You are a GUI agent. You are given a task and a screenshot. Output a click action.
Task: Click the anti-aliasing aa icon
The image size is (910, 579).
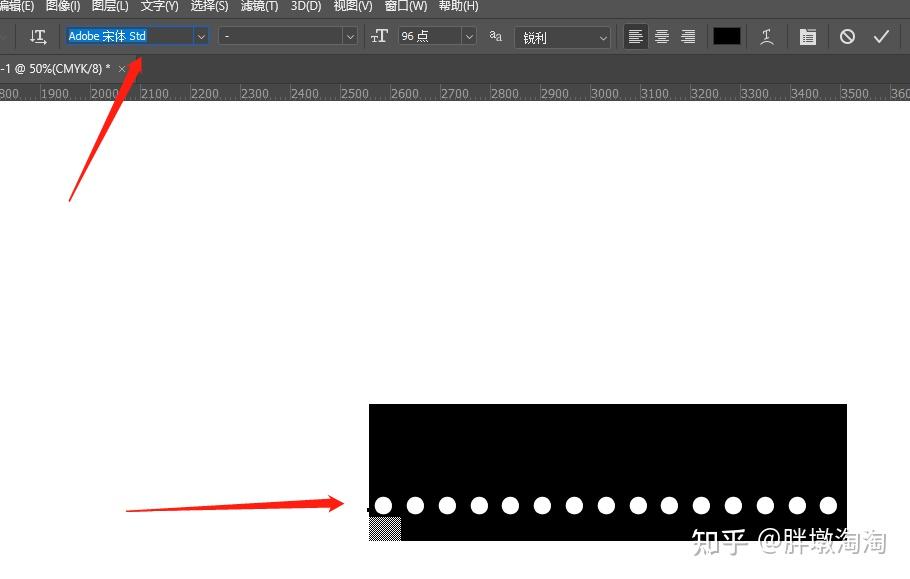[495, 36]
